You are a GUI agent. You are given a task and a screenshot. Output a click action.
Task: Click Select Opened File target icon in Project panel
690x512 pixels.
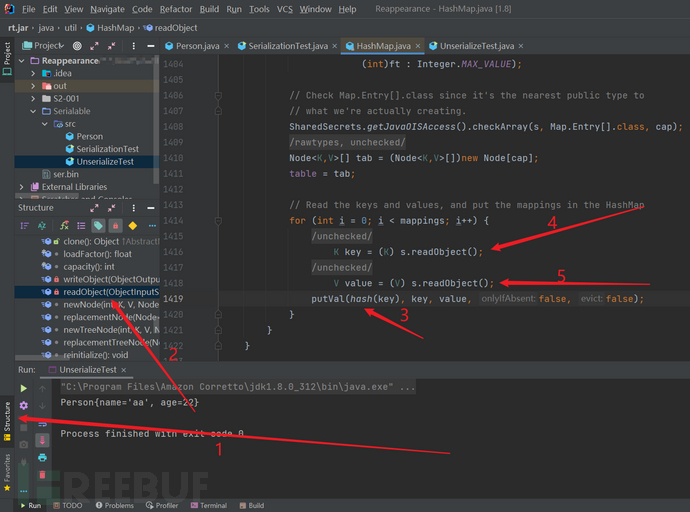76,46
